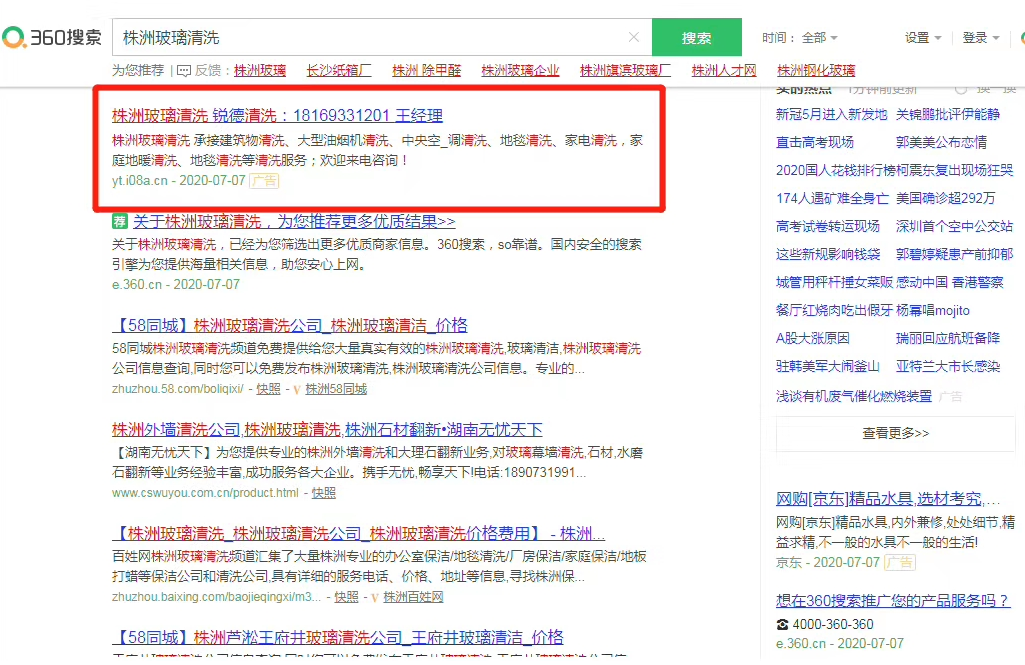Click the green 搜索 button
This screenshot has height=665, width=1025.
click(696, 37)
